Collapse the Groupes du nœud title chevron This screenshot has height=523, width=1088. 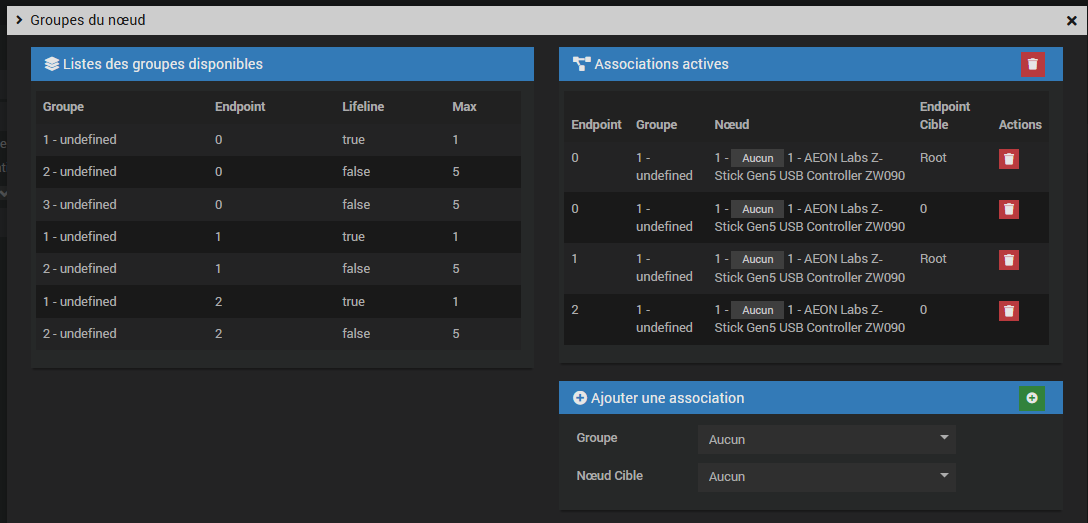click(x=19, y=20)
